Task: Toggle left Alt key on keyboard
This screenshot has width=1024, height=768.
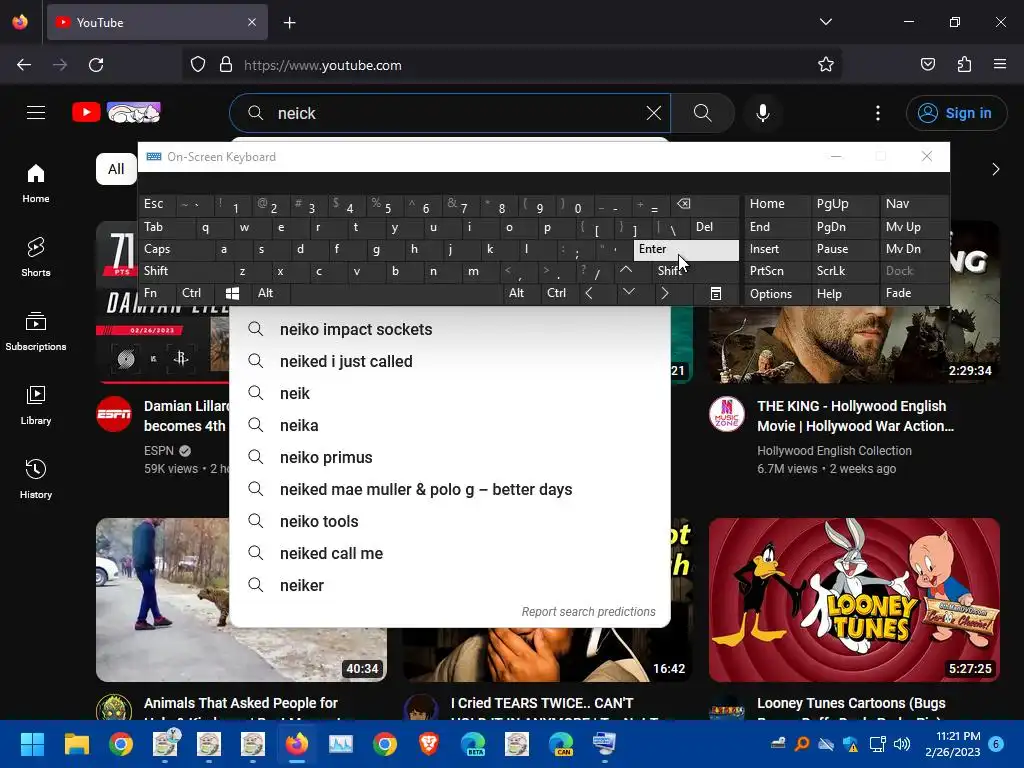Action: point(270,293)
